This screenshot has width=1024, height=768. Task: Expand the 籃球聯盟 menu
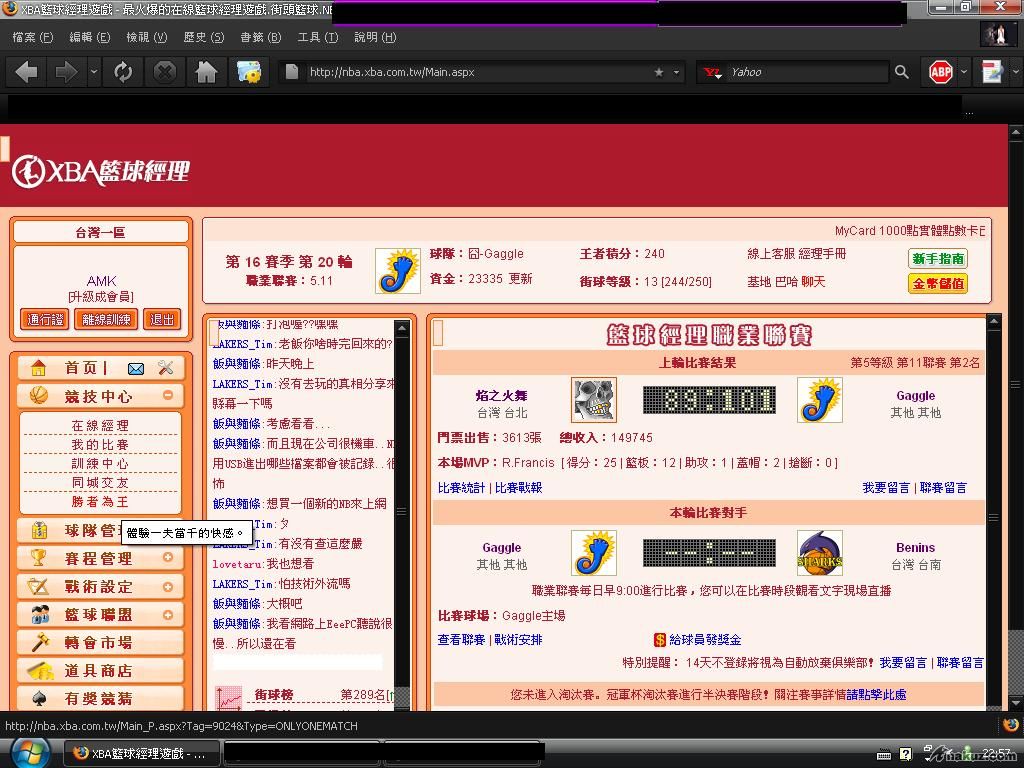pos(168,615)
